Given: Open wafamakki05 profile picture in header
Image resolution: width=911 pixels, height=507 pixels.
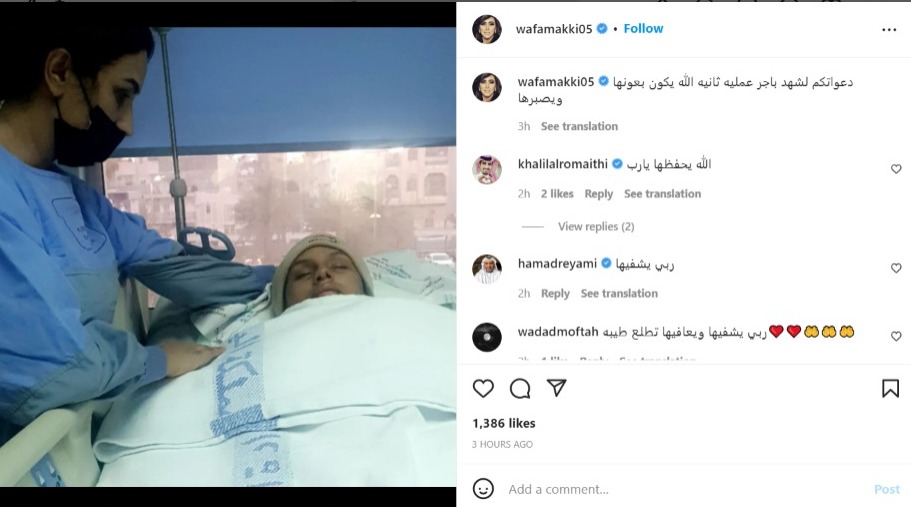Looking at the screenshot, I should pyautogui.click(x=486, y=29).
